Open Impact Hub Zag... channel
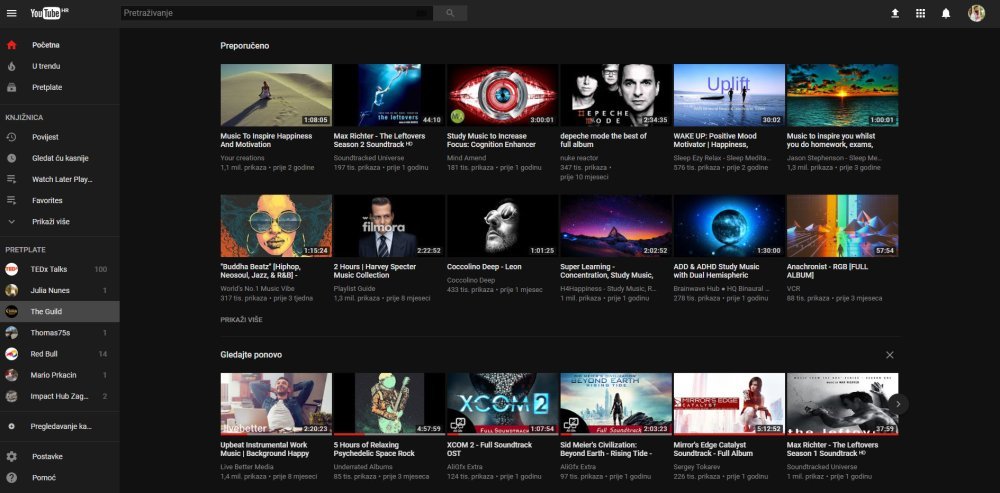 pyautogui.click(x=60, y=396)
